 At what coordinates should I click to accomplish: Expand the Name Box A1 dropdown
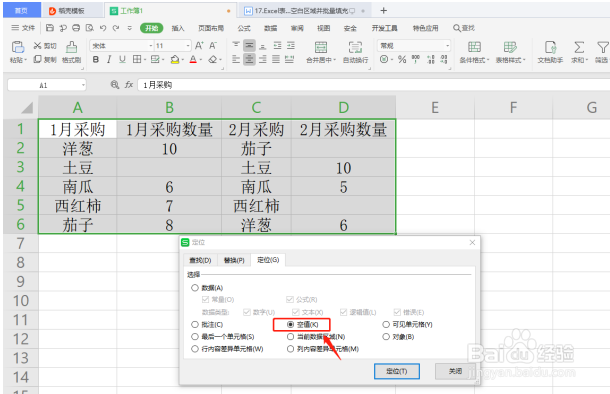[83, 85]
